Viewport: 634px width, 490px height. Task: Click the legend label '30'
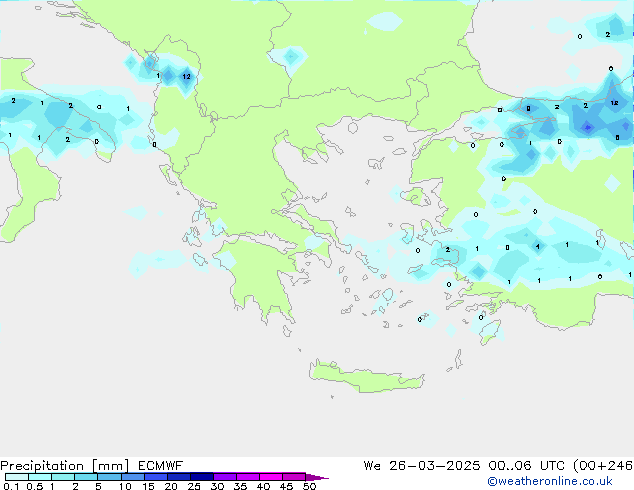(x=217, y=486)
